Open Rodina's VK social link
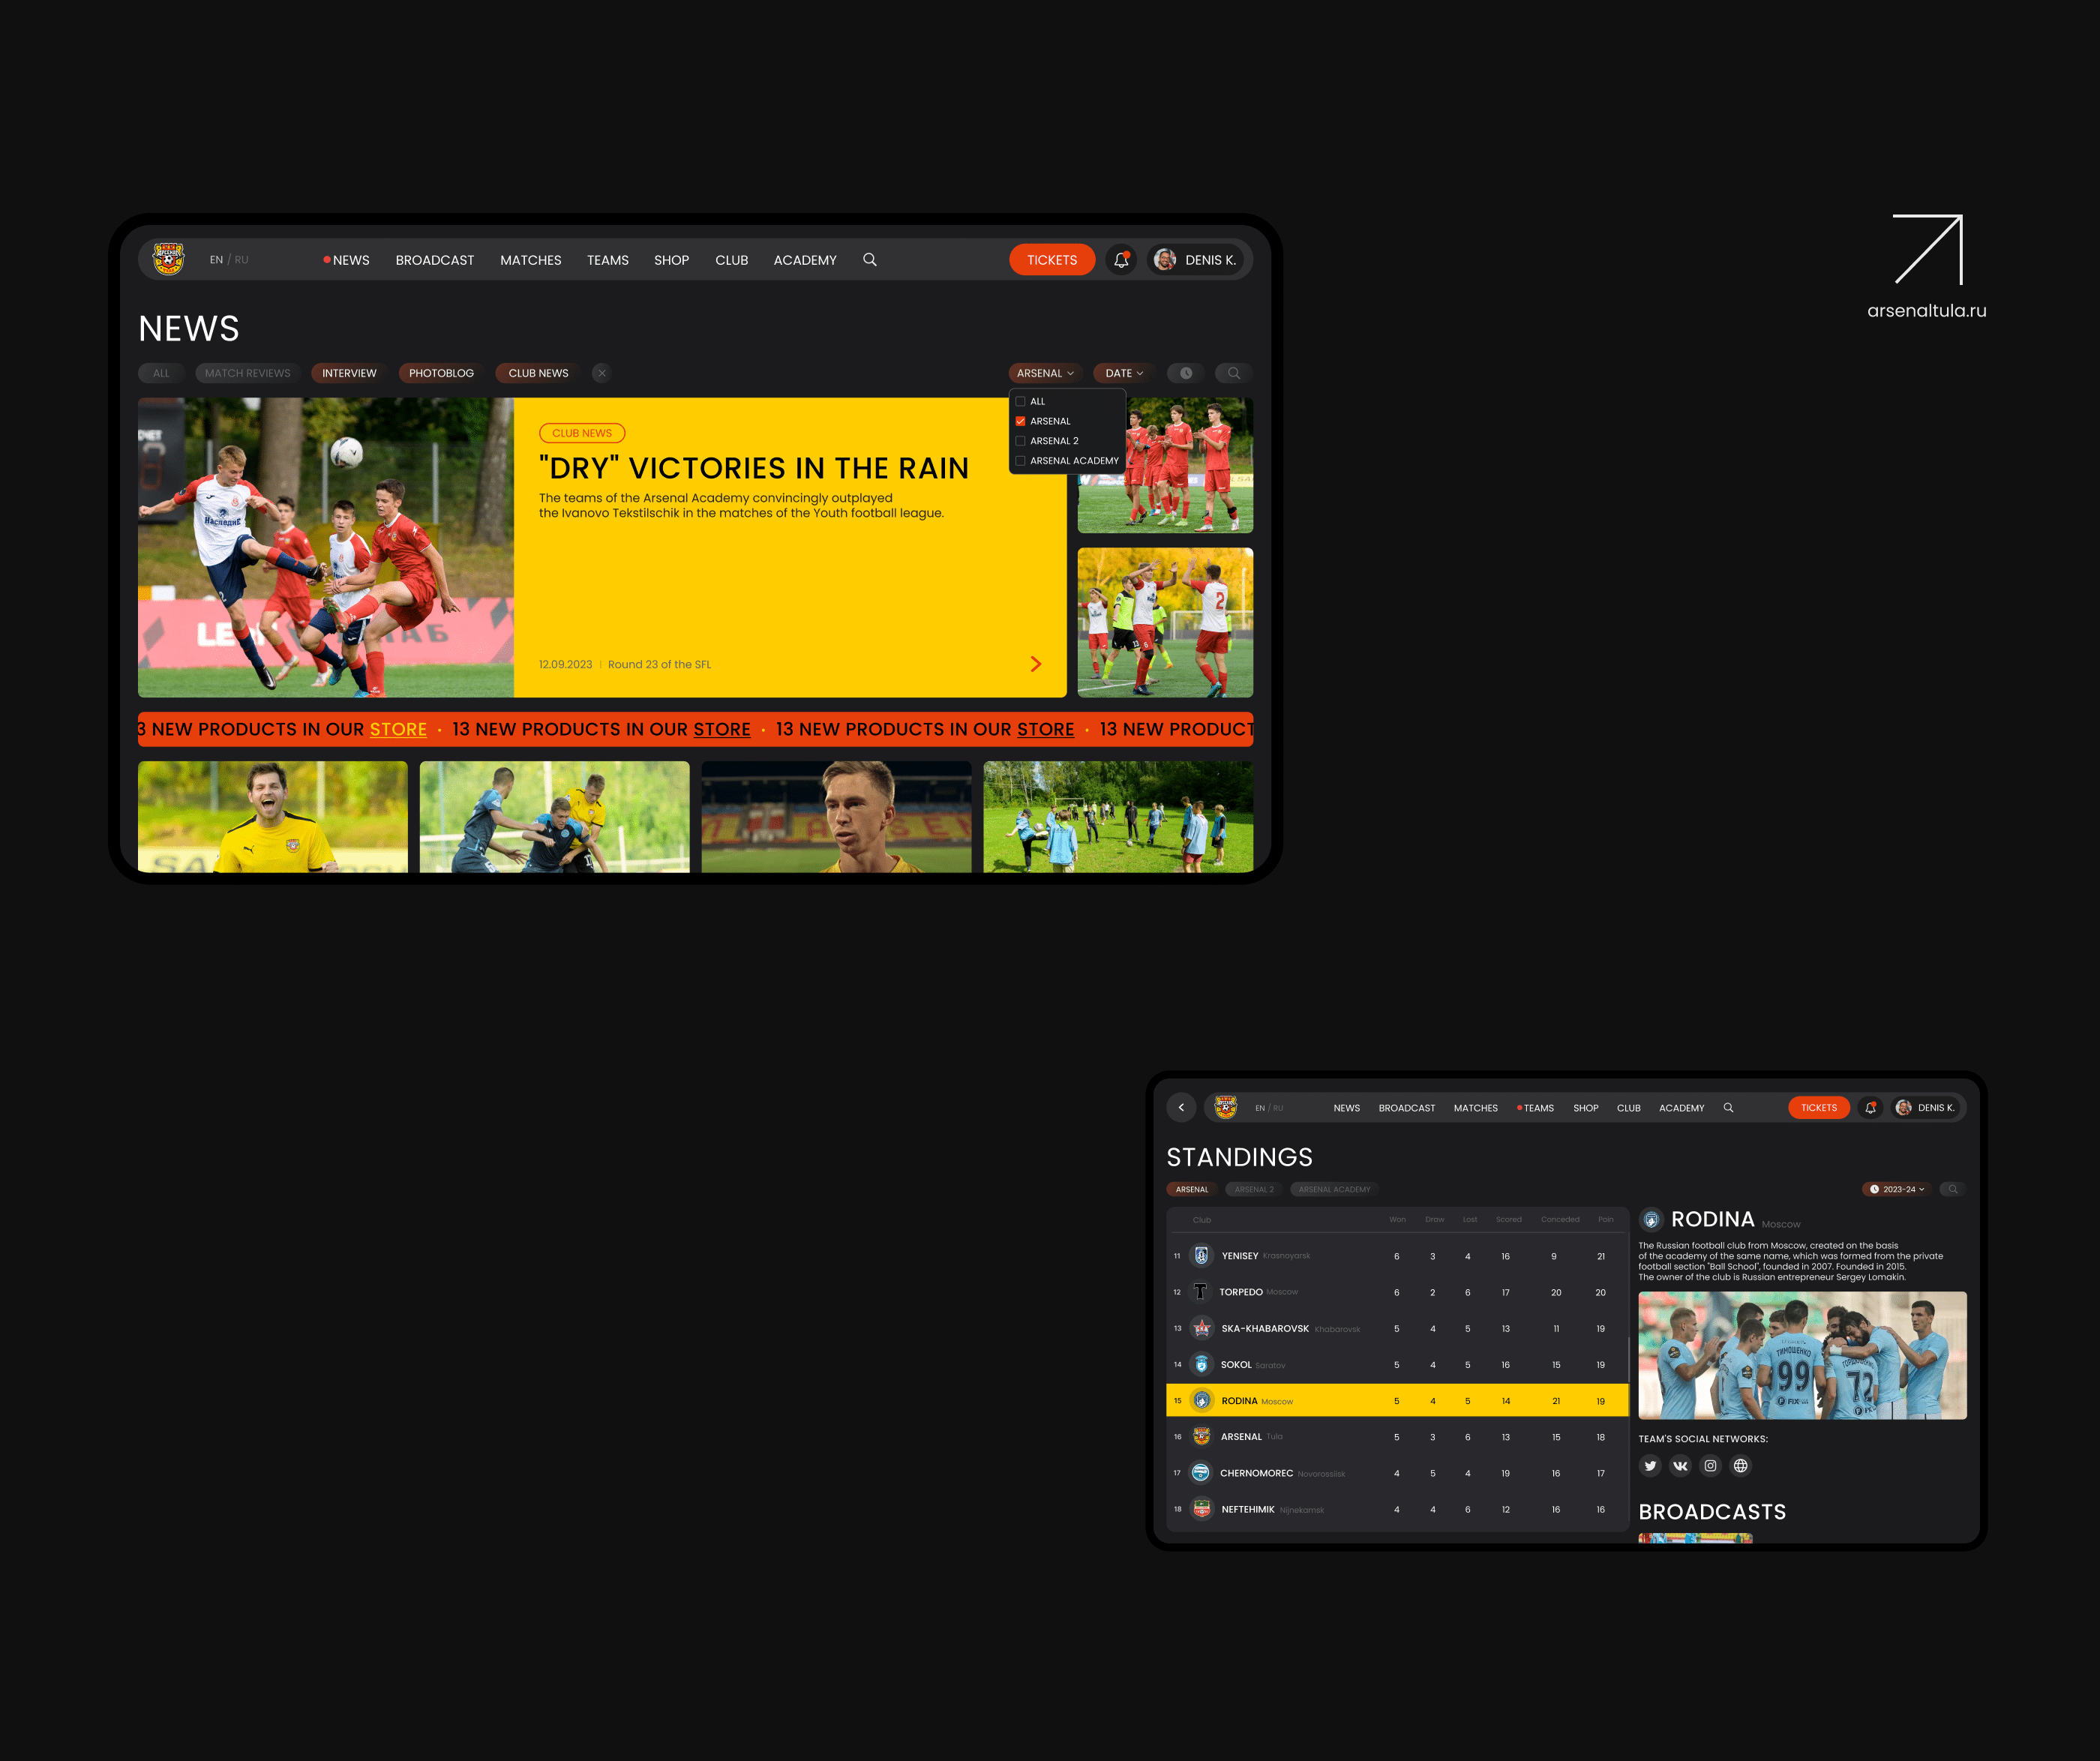Screen dimensions: 2100x1761 pos(1680,1466)
